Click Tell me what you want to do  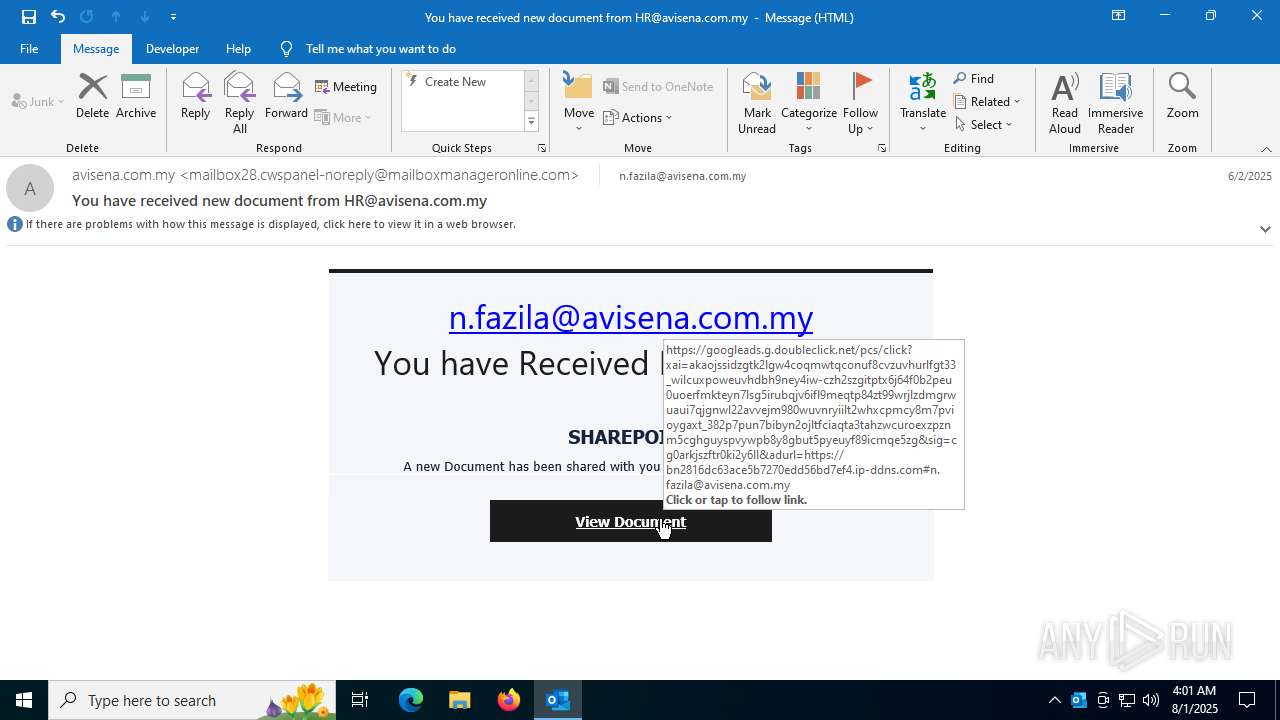coord(380,48)
